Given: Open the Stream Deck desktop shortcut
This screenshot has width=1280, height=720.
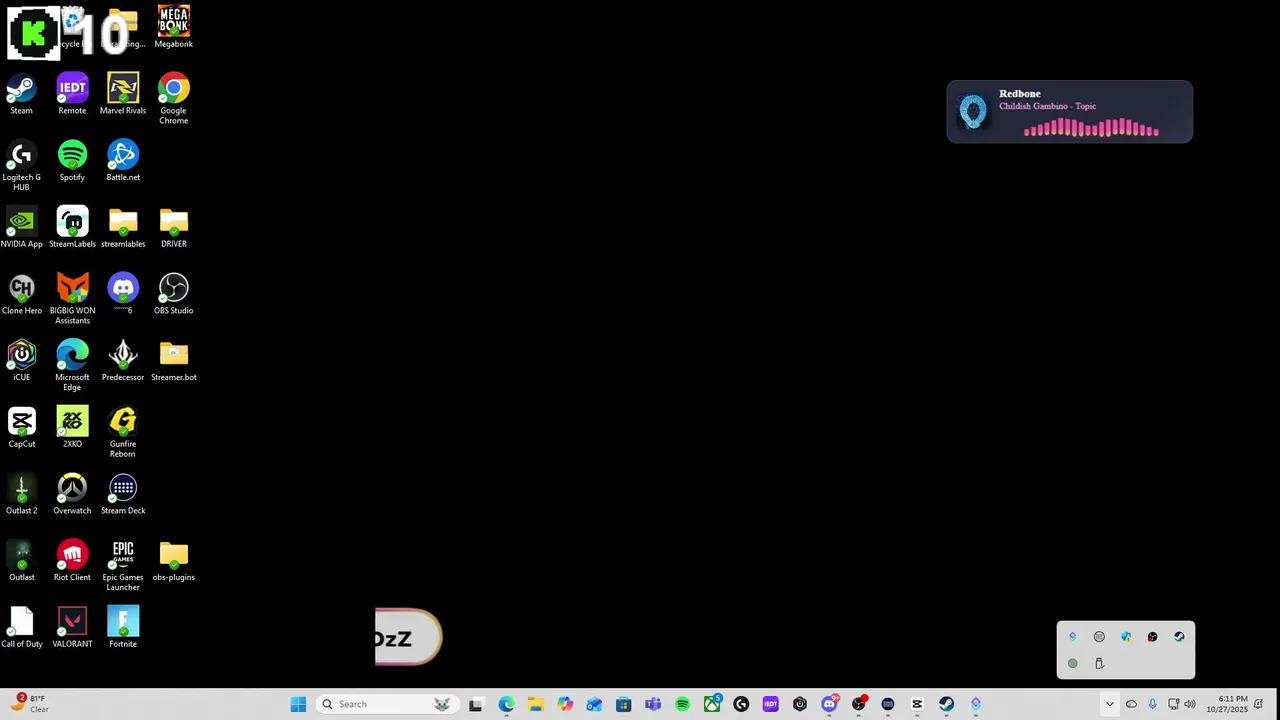Looking at the screenshot, I should tap(123, 493).
